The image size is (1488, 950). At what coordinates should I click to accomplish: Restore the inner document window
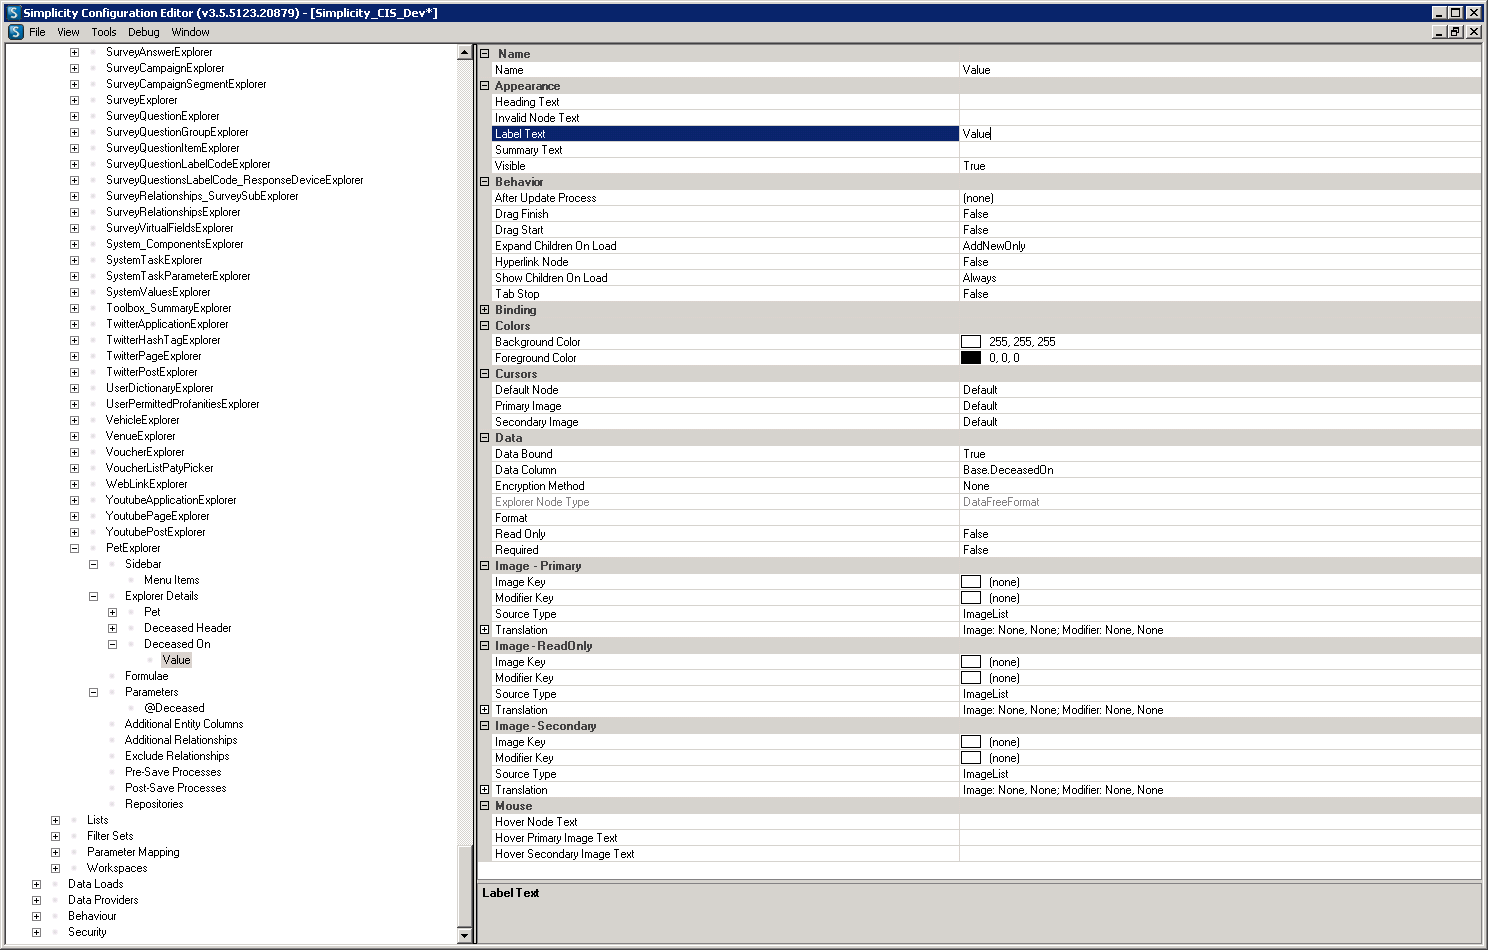click(x=1456, y=32)
